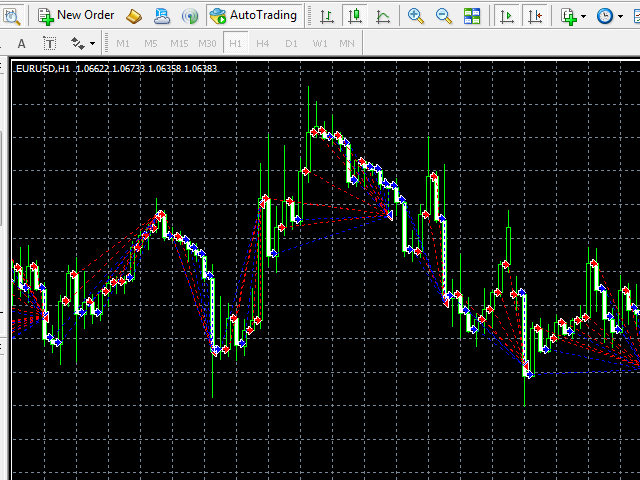
Task: Open the indicators list dropdown
Action: [573, 15]
